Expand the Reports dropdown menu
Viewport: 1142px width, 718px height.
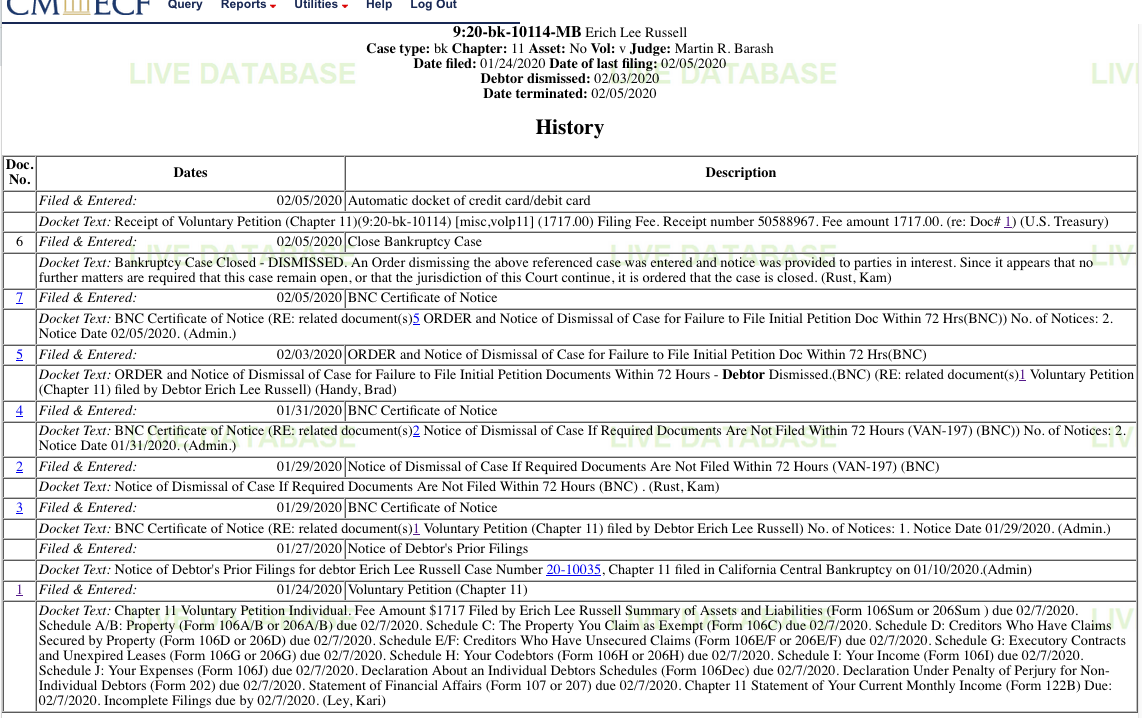coord(248,5)
